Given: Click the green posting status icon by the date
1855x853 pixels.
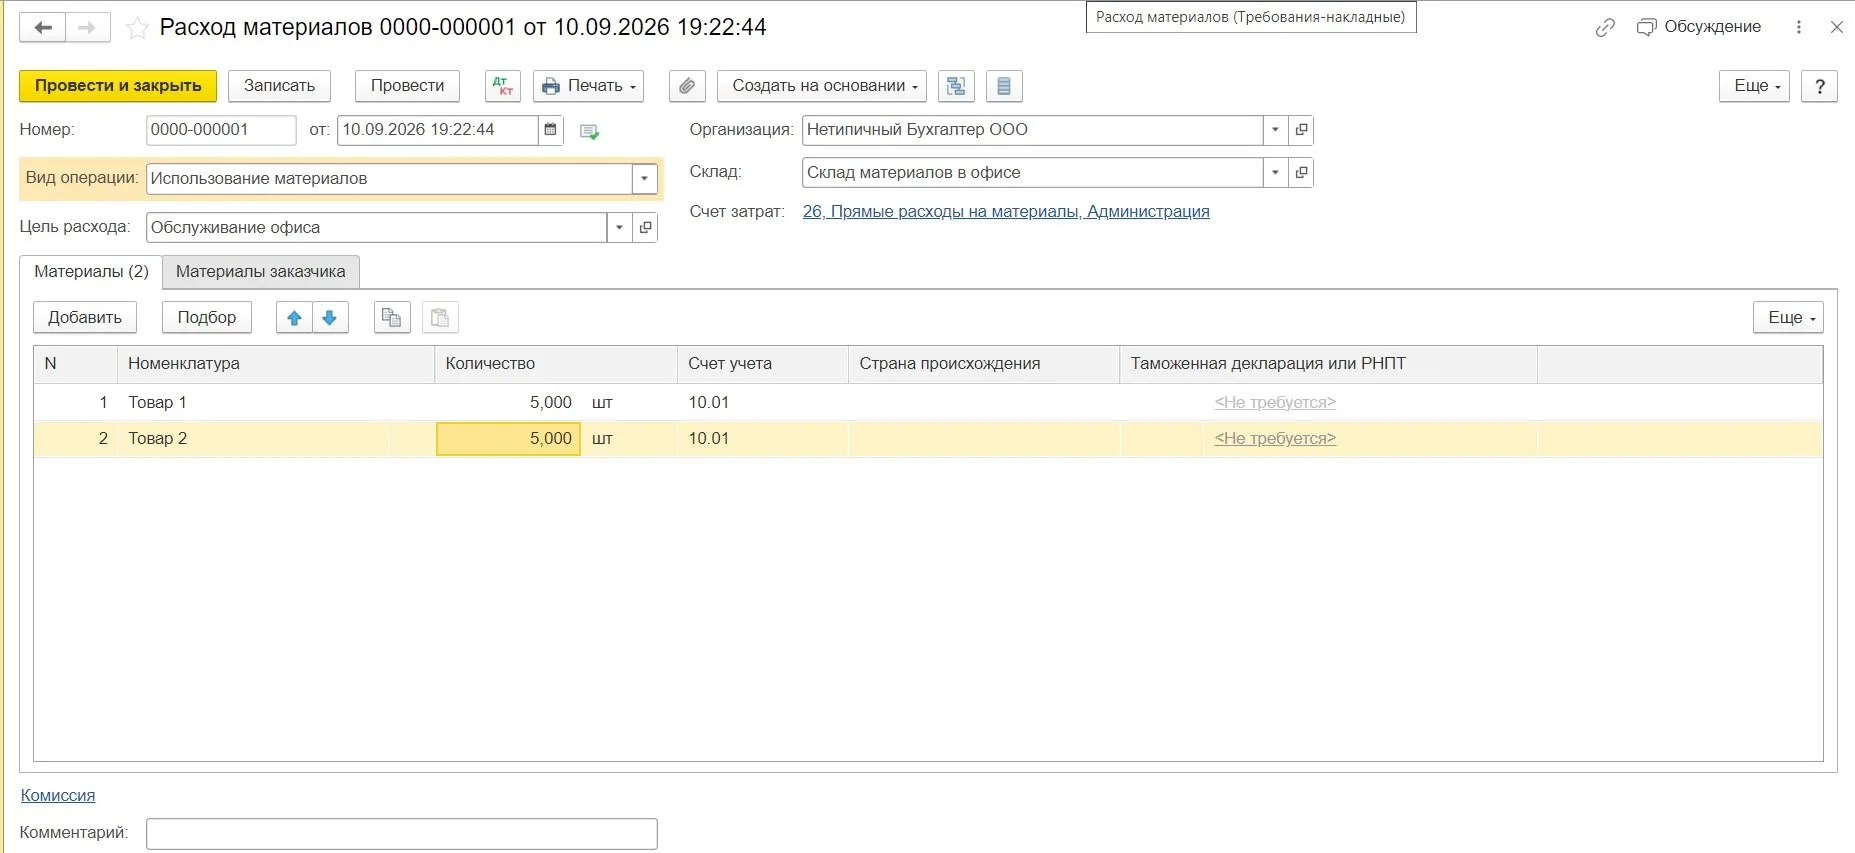Looking at the screenshot, I should [x=589, y=131].
